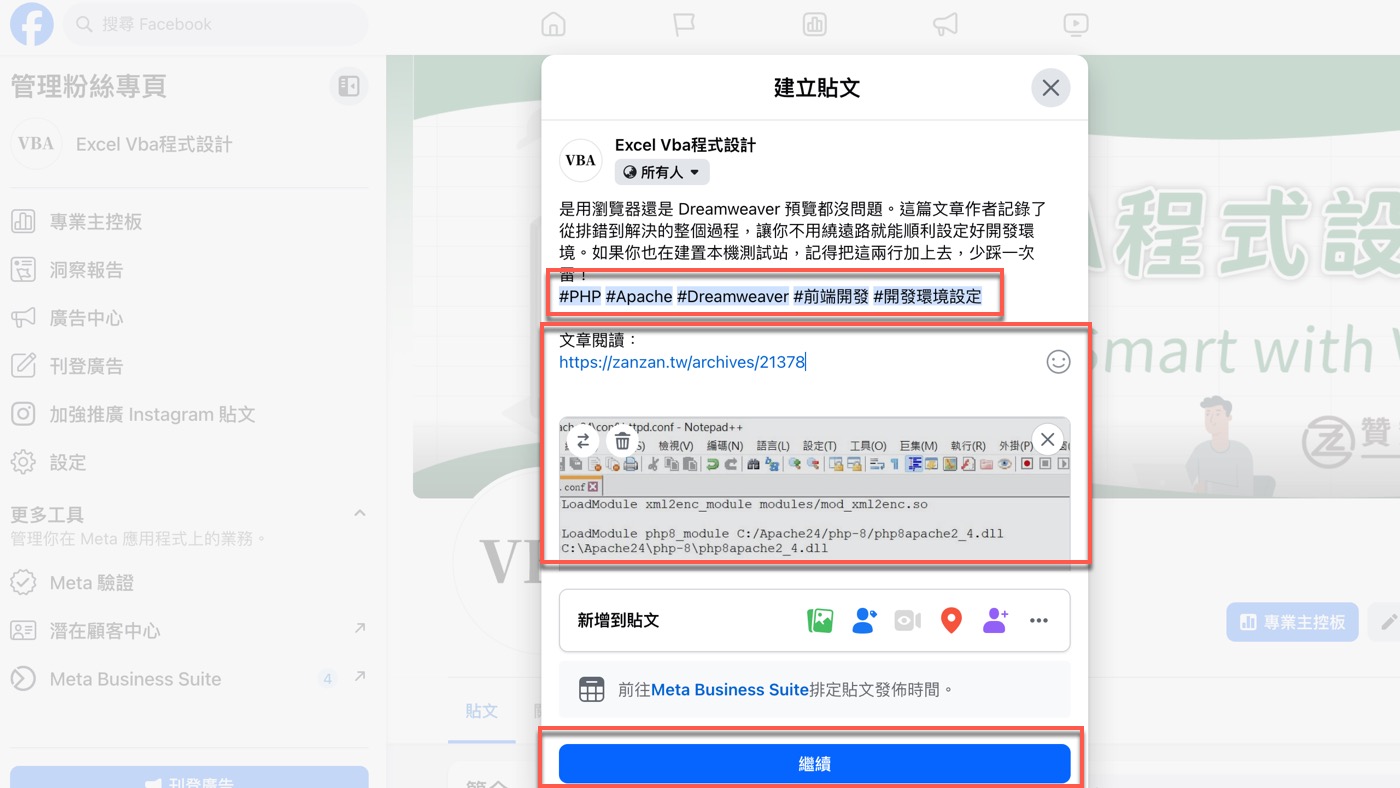Screen dimensions: 1400x788
Task: Open 加強推廣 Instagram 貼文 in sidebar
Action: [188, 414]
